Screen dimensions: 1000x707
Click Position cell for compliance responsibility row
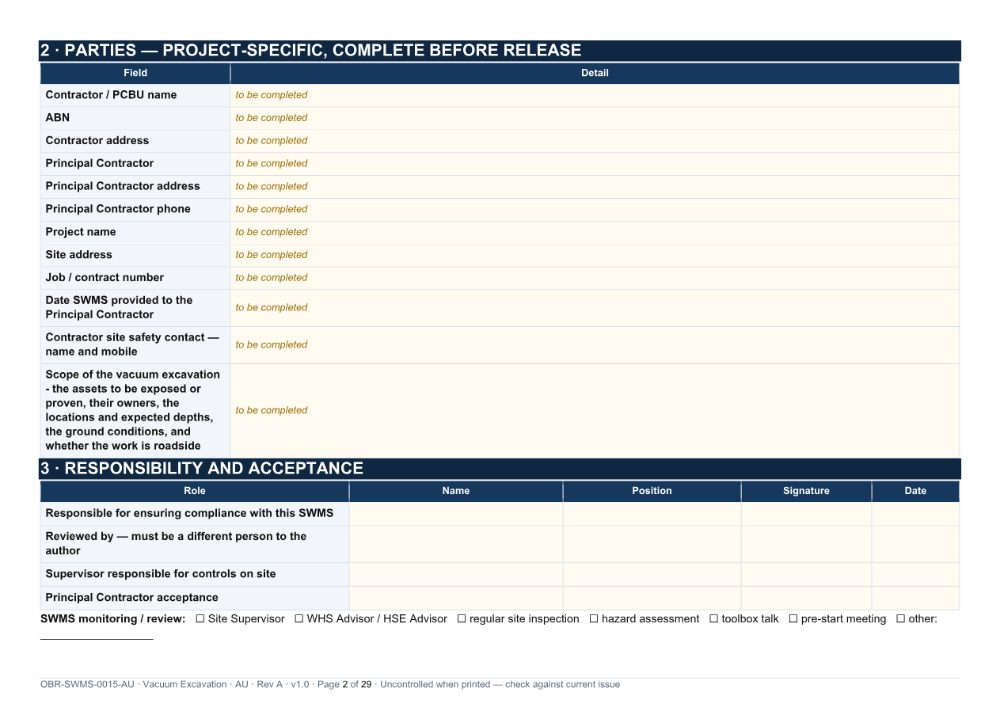652,514
